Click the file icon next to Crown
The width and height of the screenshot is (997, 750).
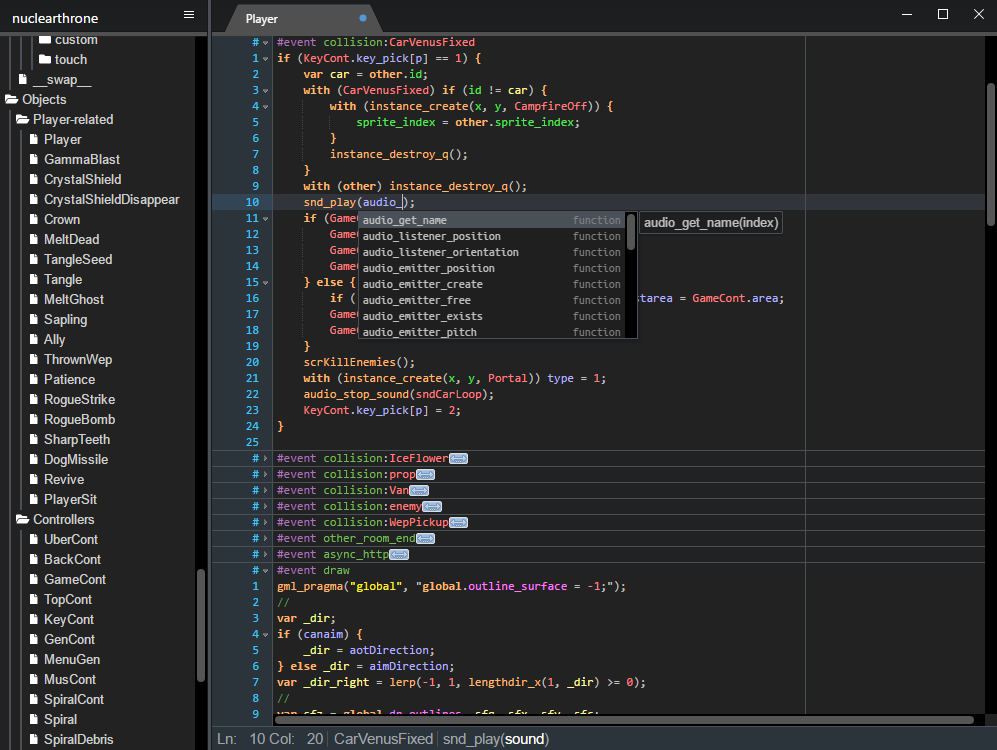[34, 219]
